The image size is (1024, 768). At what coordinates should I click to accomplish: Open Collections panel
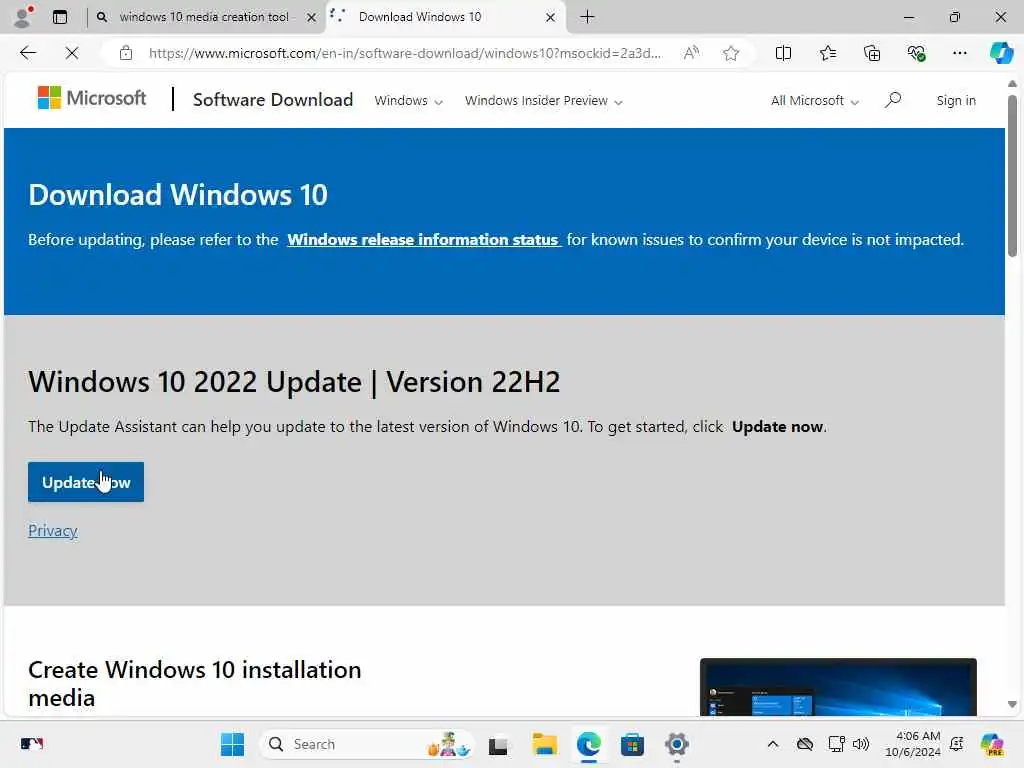click(x=872, y=53)
